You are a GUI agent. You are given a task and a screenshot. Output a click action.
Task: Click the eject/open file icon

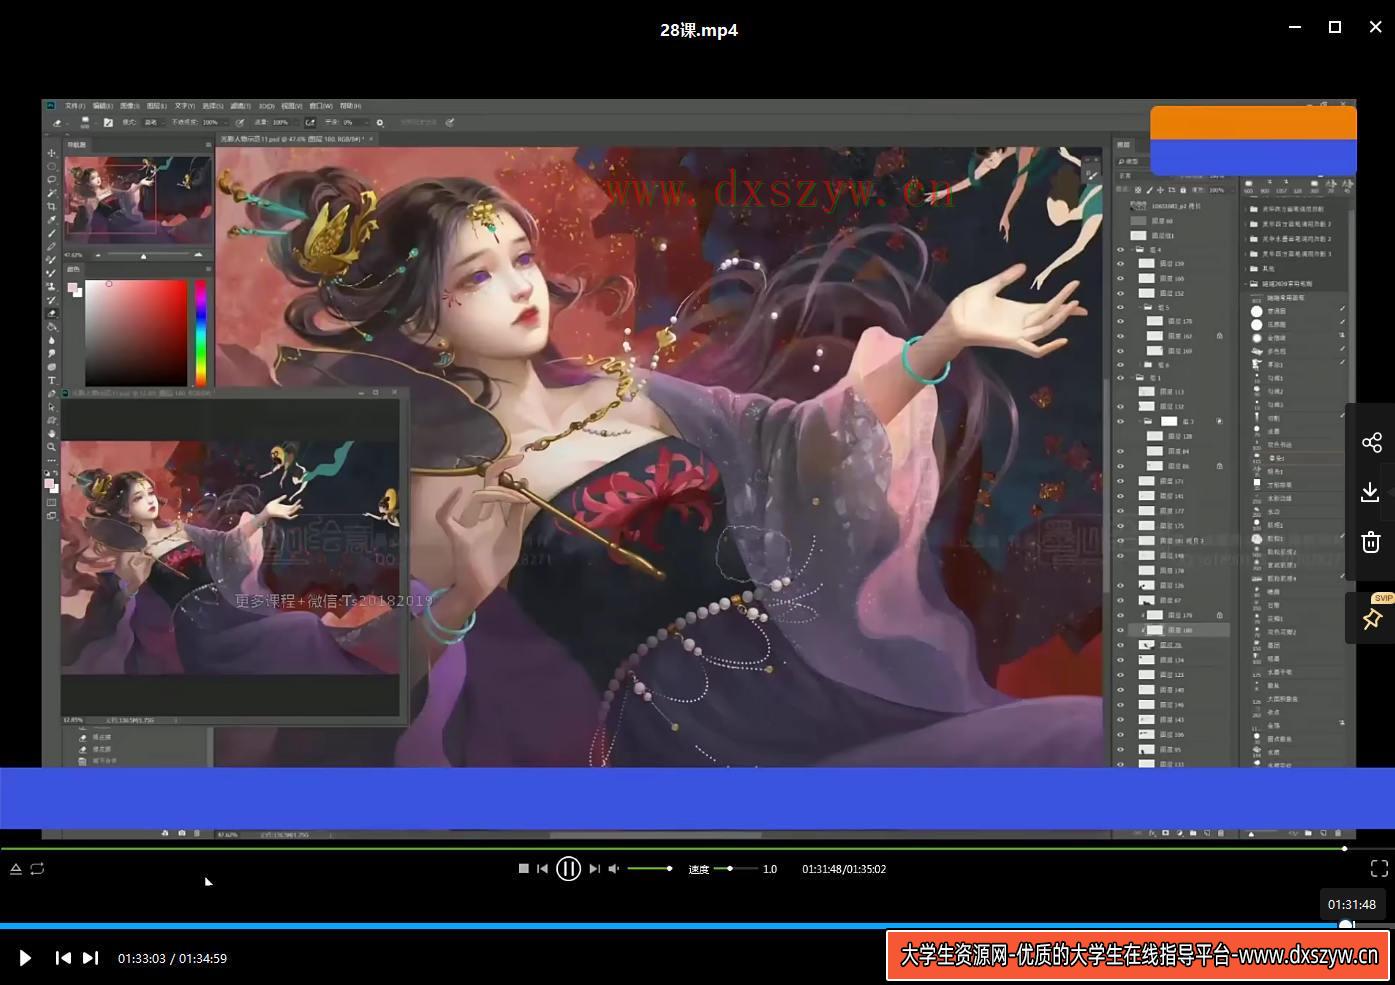(x=16, y=869)
